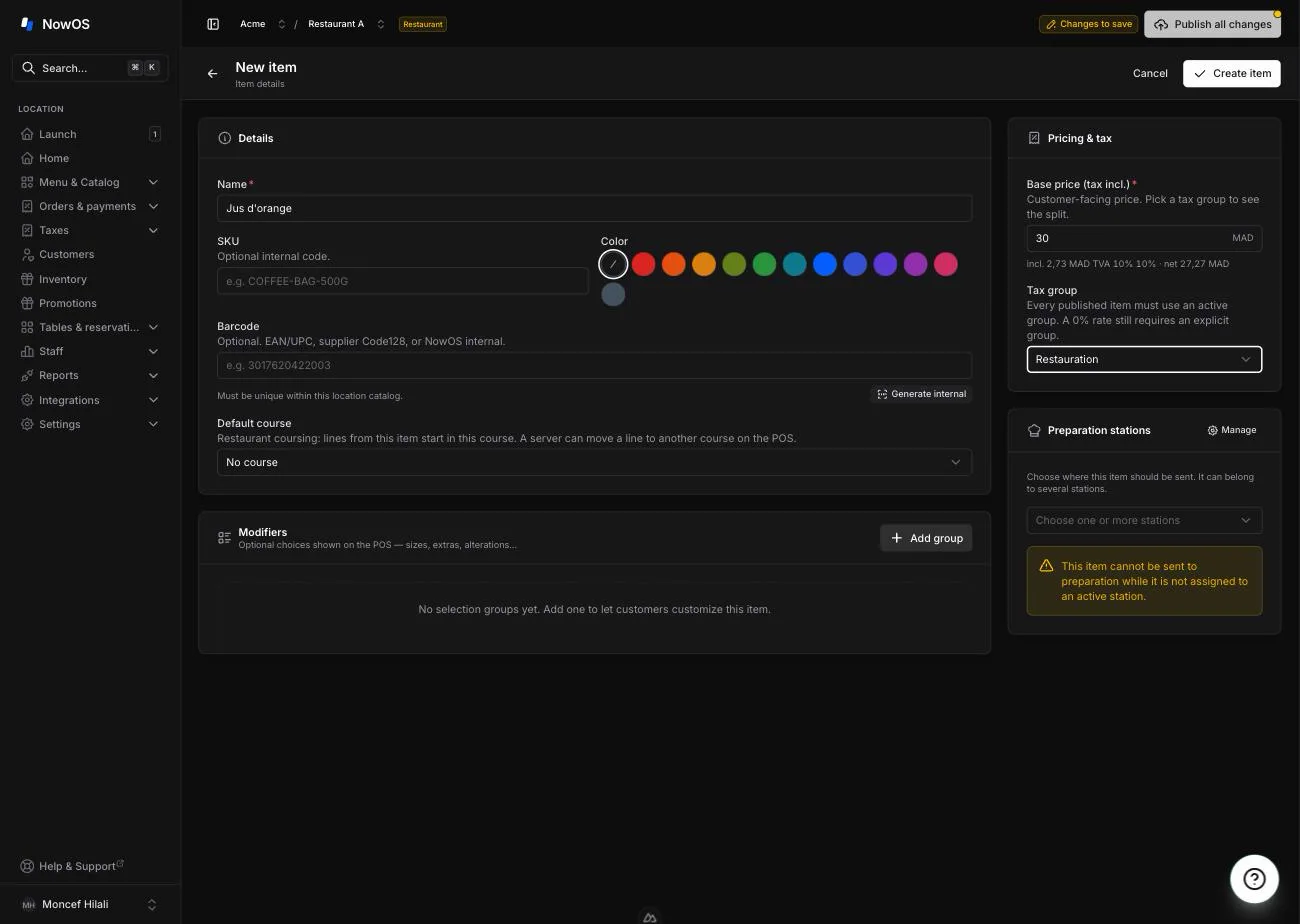Click the Taxes sidebar icon
Image resolution: width=1300 pixels, height=924 pixels.
point(27,230)
